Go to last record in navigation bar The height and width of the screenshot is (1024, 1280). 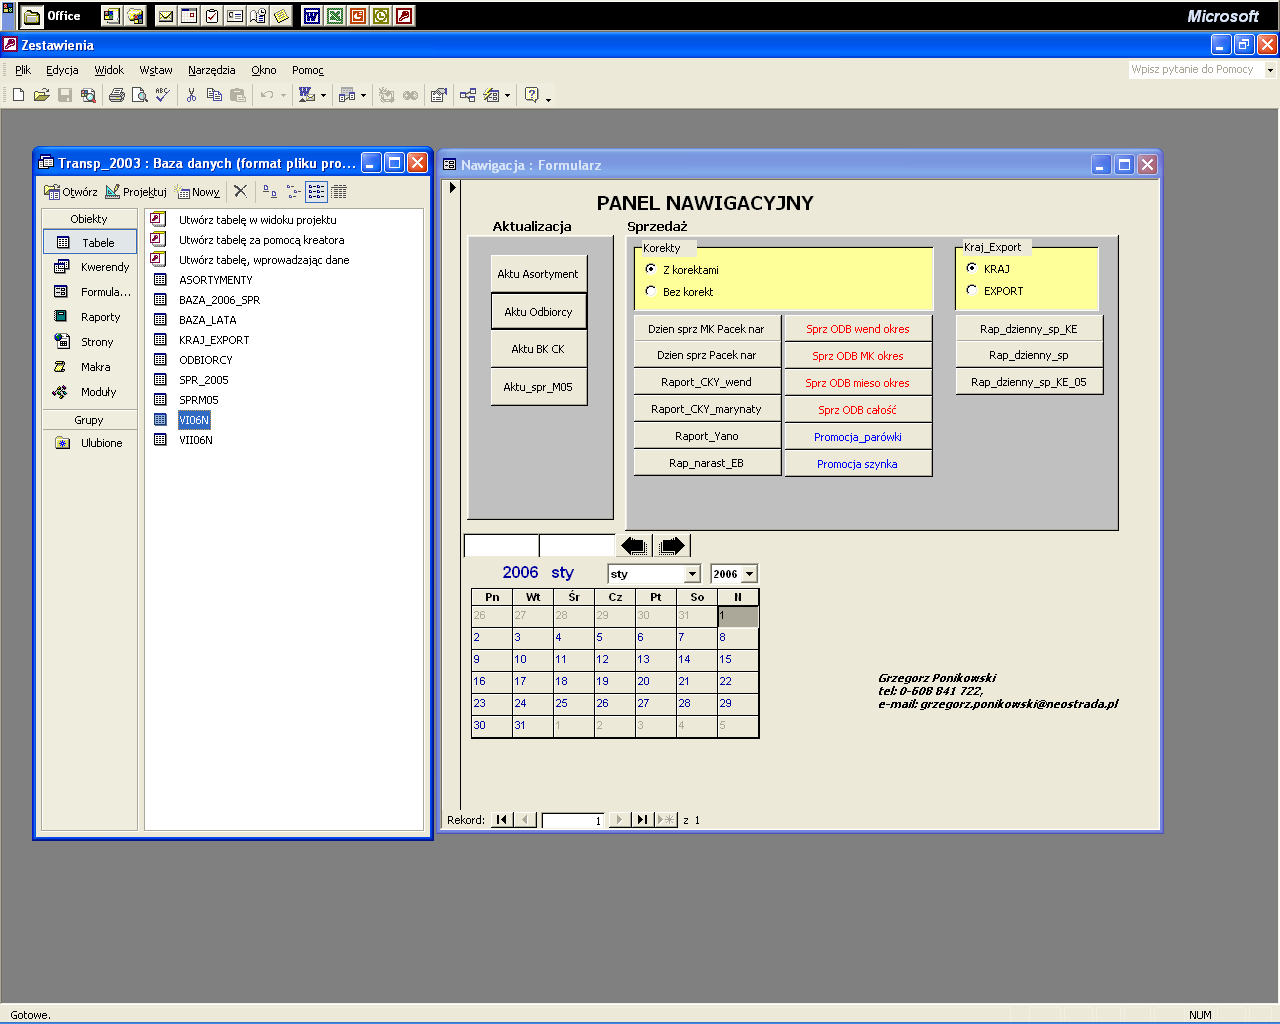click(642, 820)
